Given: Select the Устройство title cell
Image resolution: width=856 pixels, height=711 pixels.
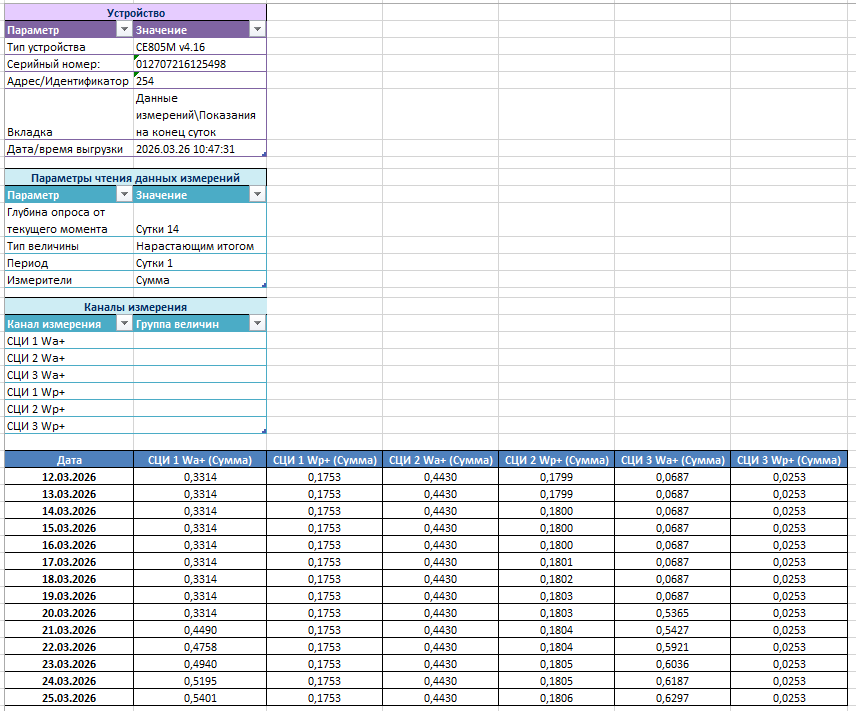Looking at the screenshot, I should point(136,13).
